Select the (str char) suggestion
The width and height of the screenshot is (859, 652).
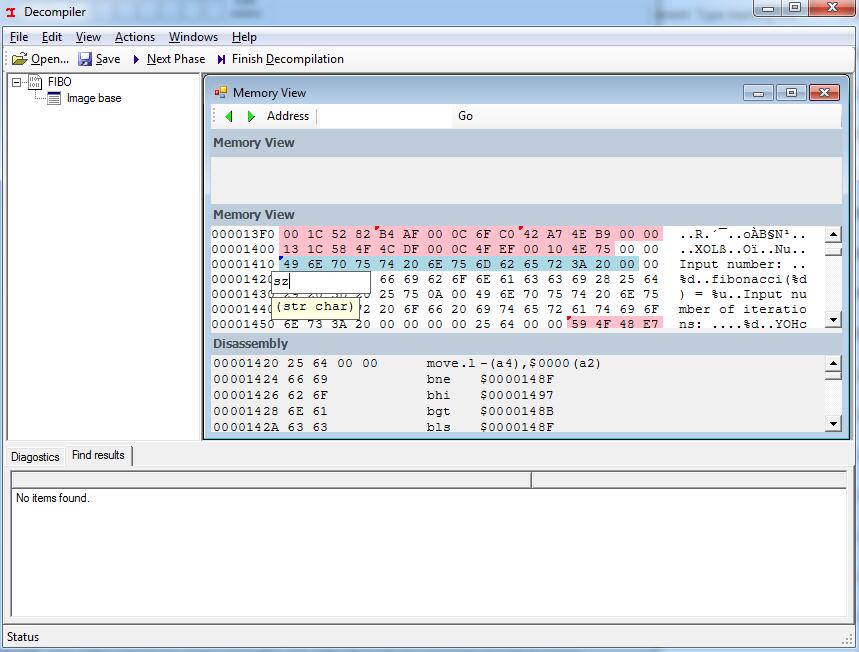coord(315,306)
